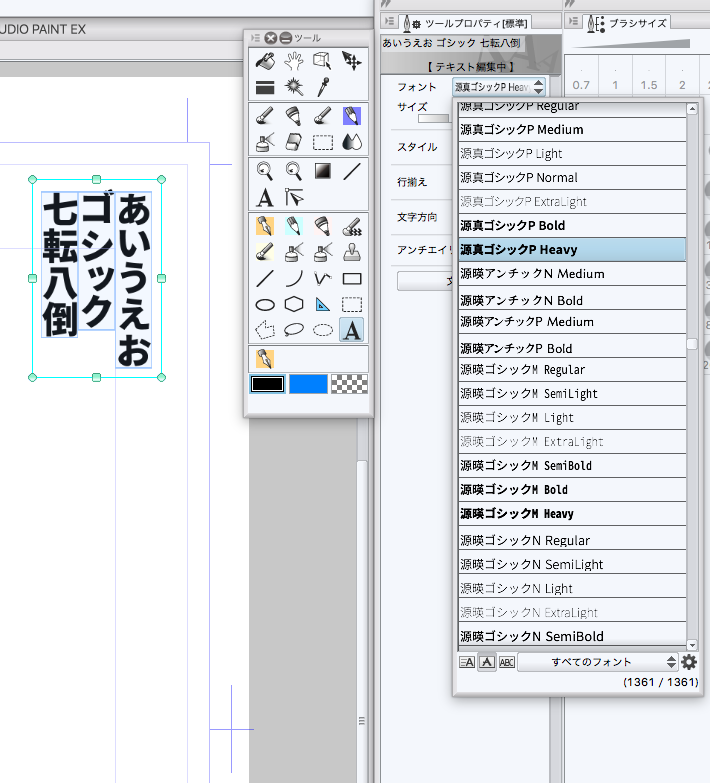Switch to the ブラシサイズ tab
The image size is (710, 783).
(630, 23)
